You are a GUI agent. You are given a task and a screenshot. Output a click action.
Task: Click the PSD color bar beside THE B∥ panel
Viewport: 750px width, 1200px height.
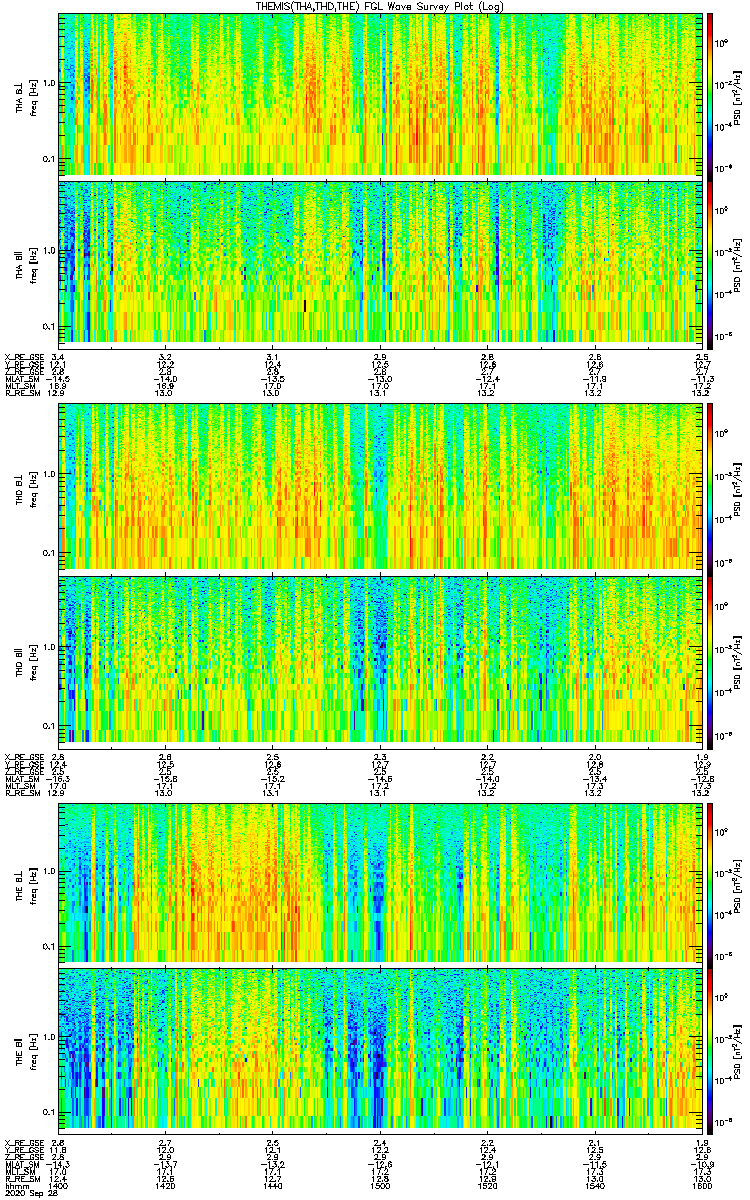[x=710, y=1049]
